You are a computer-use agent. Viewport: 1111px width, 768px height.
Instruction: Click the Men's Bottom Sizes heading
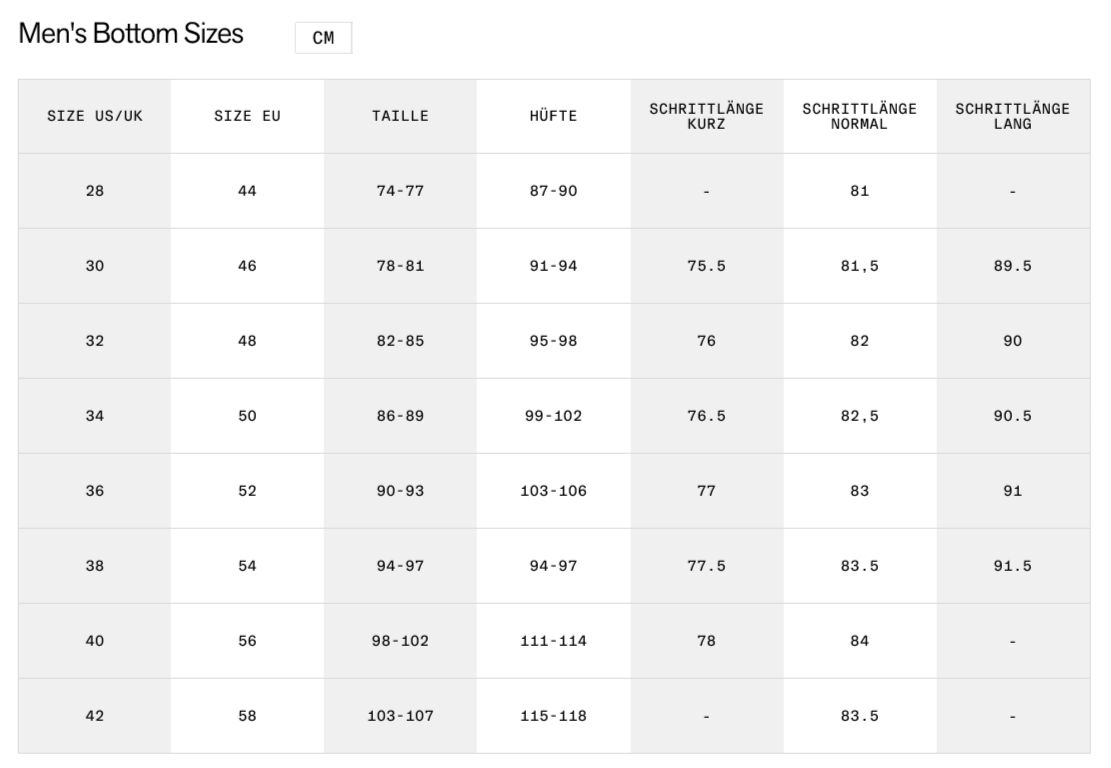(x=131, y=33)
